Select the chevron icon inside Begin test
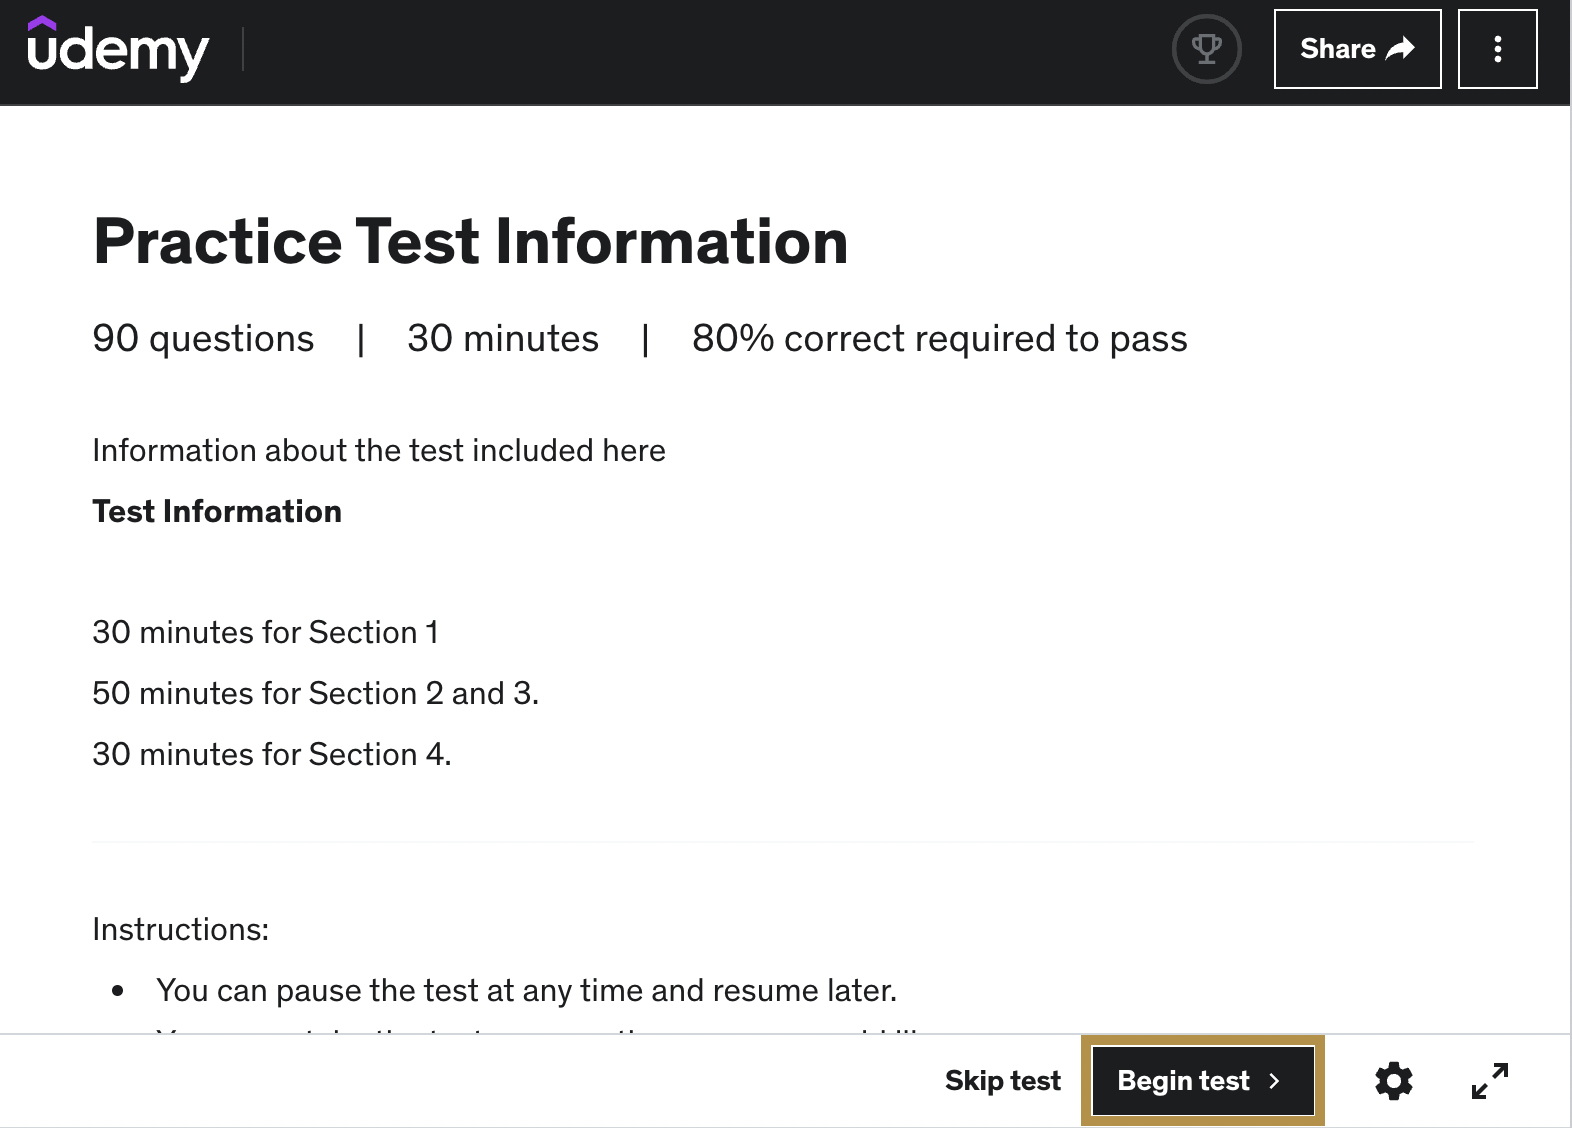1572x1128 pixels. pyautogui.click(x=1276, y=1081)
